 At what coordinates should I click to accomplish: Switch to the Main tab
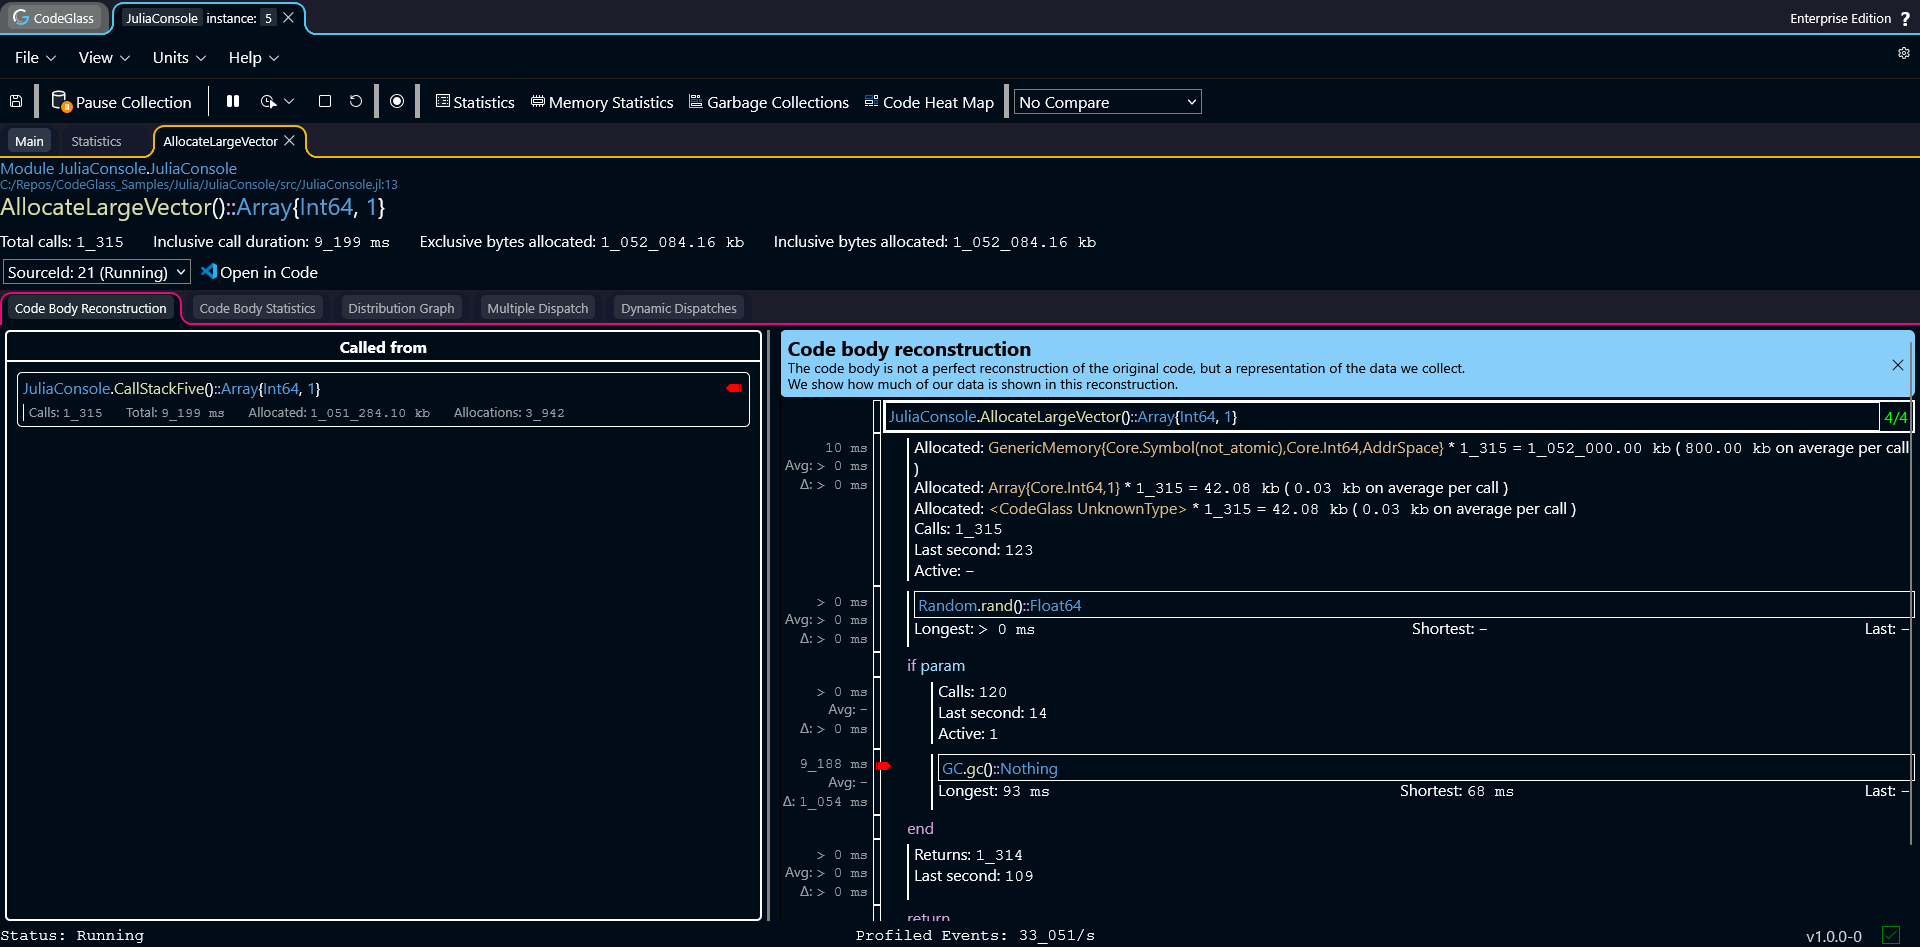pos(29,141)
